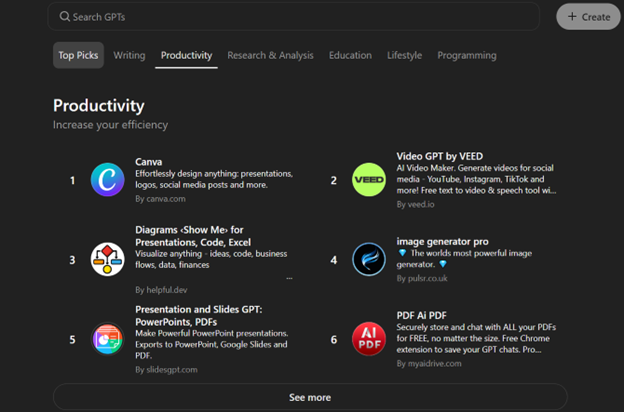The image size is (624, 412).
Task: Click rank number 4 beside image generator
Action: 333,260
